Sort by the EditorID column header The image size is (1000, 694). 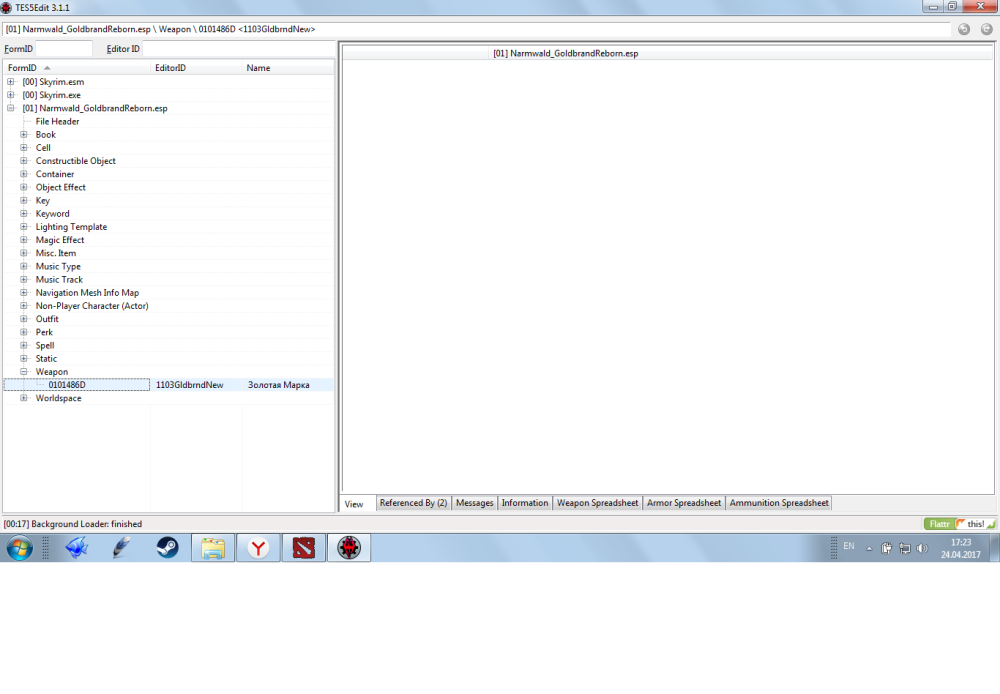196,68
